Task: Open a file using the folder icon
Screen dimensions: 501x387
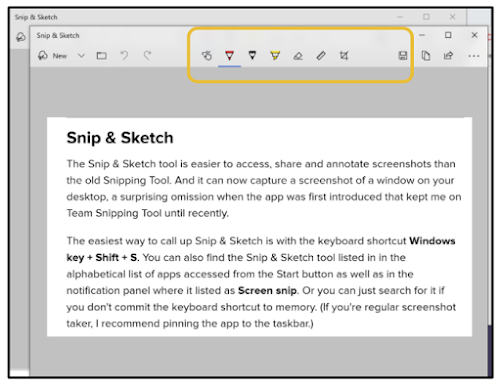Action: tap(101, 56)
